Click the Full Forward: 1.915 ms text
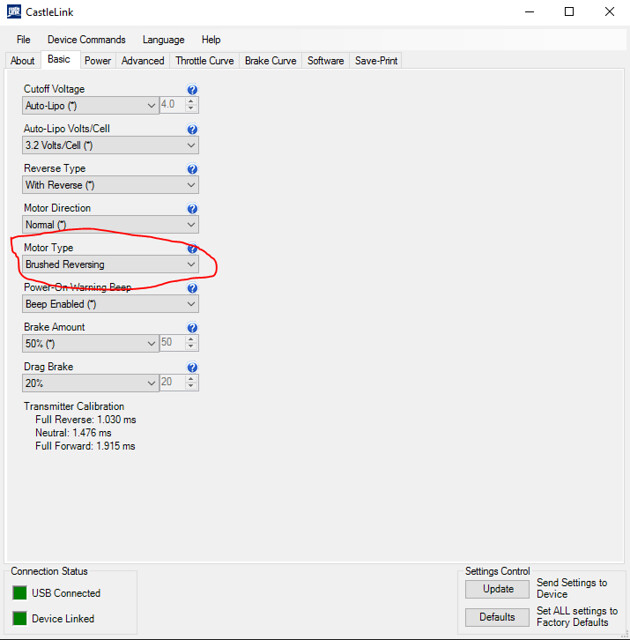 pyautogui.click(x=85, y=446)
